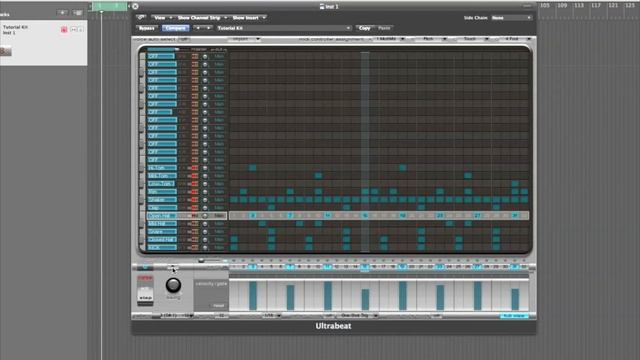The image size is (640, 360).
Task: Open Pitch controller assignment dropdown
Action: (432, 39)
